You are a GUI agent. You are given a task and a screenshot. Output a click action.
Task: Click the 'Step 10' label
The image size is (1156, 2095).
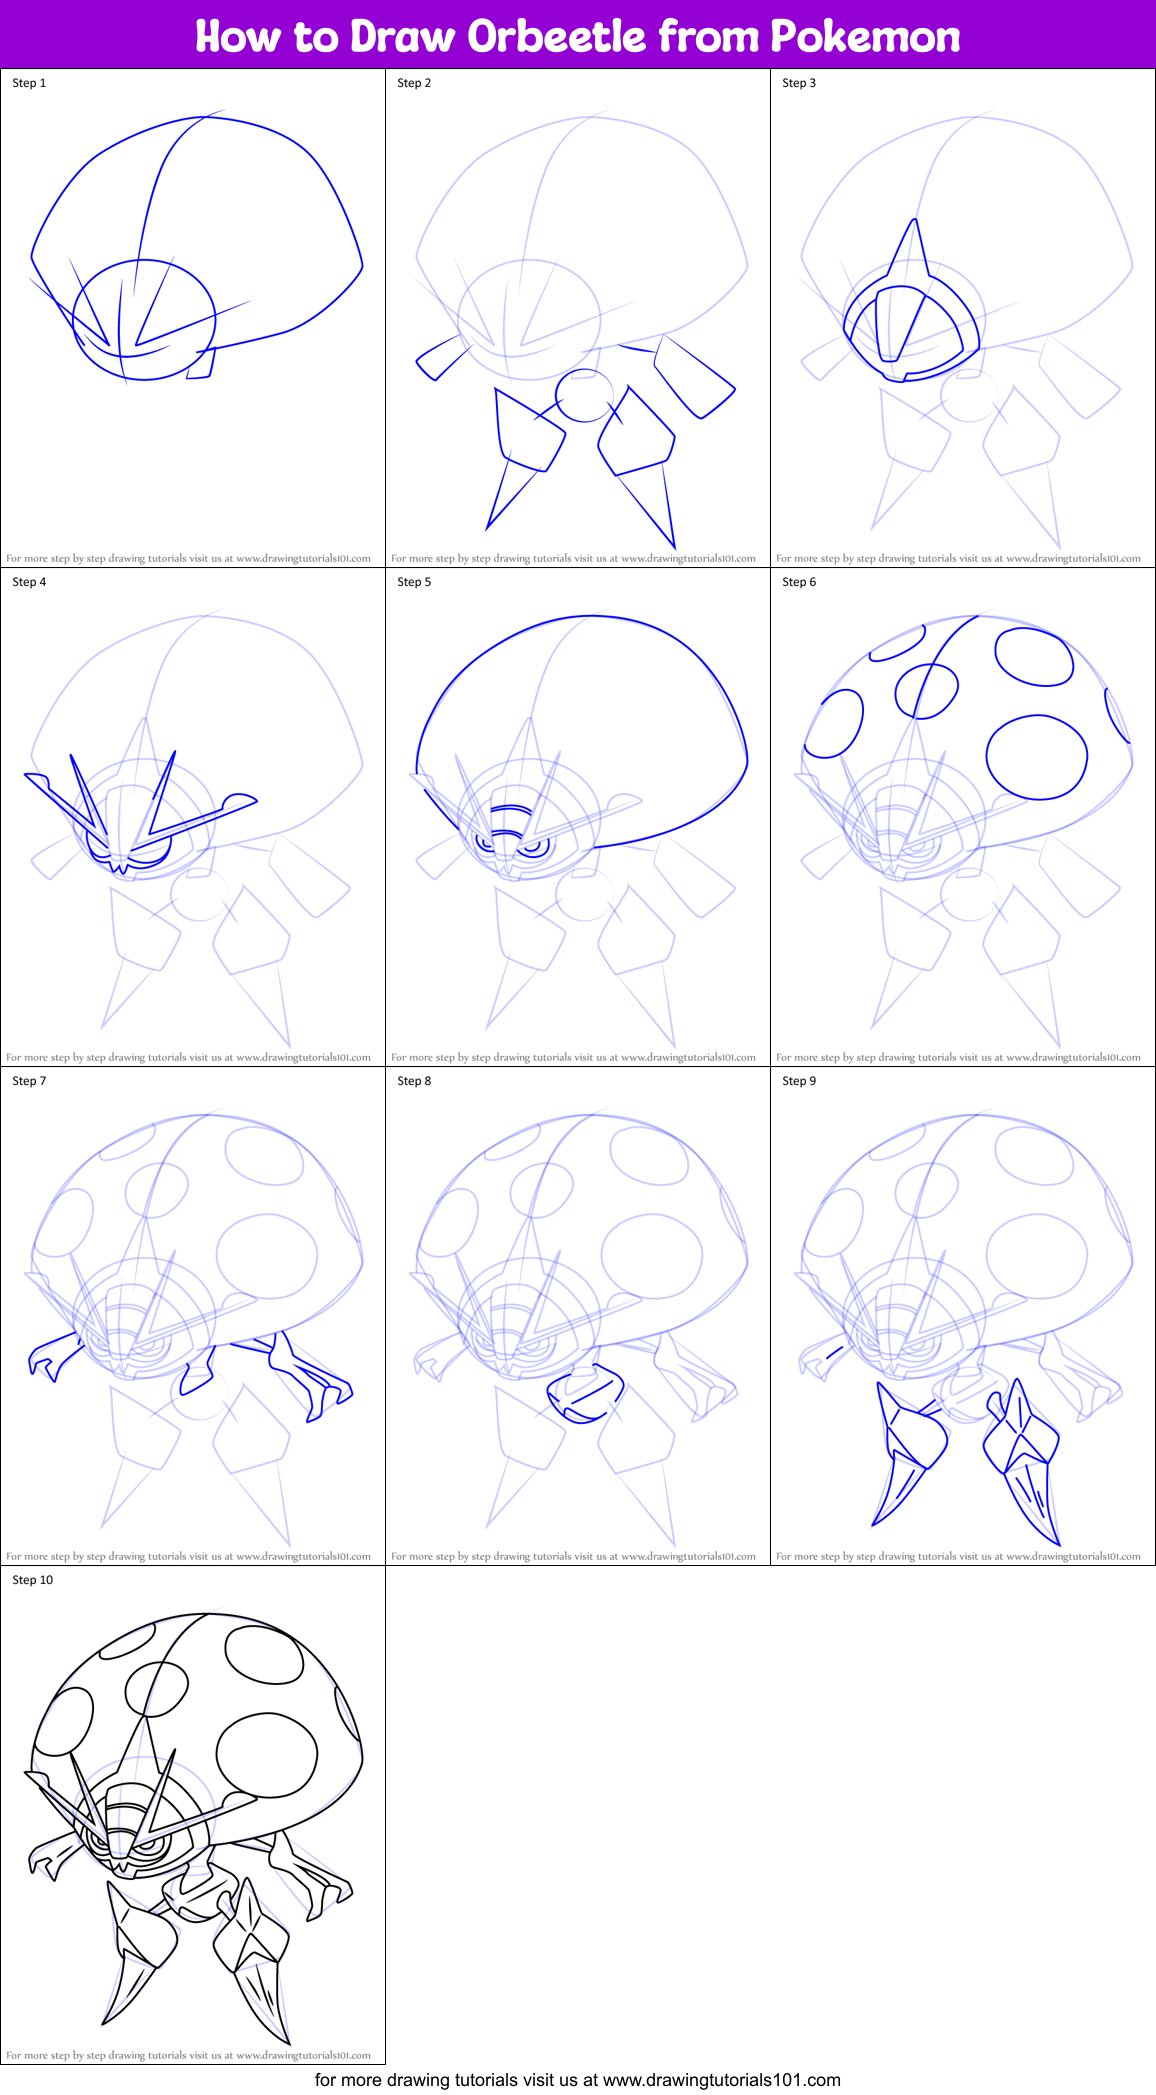(x=33, y=1580)
